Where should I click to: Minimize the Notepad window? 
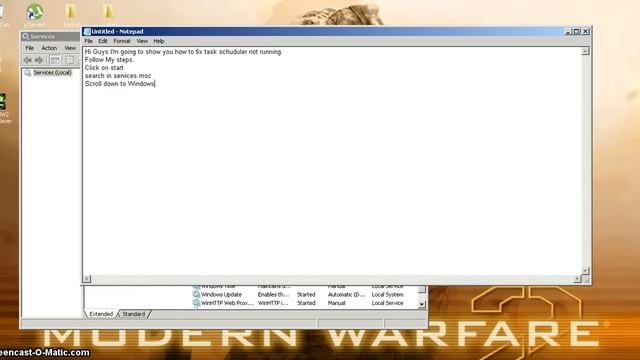point(568,31)
